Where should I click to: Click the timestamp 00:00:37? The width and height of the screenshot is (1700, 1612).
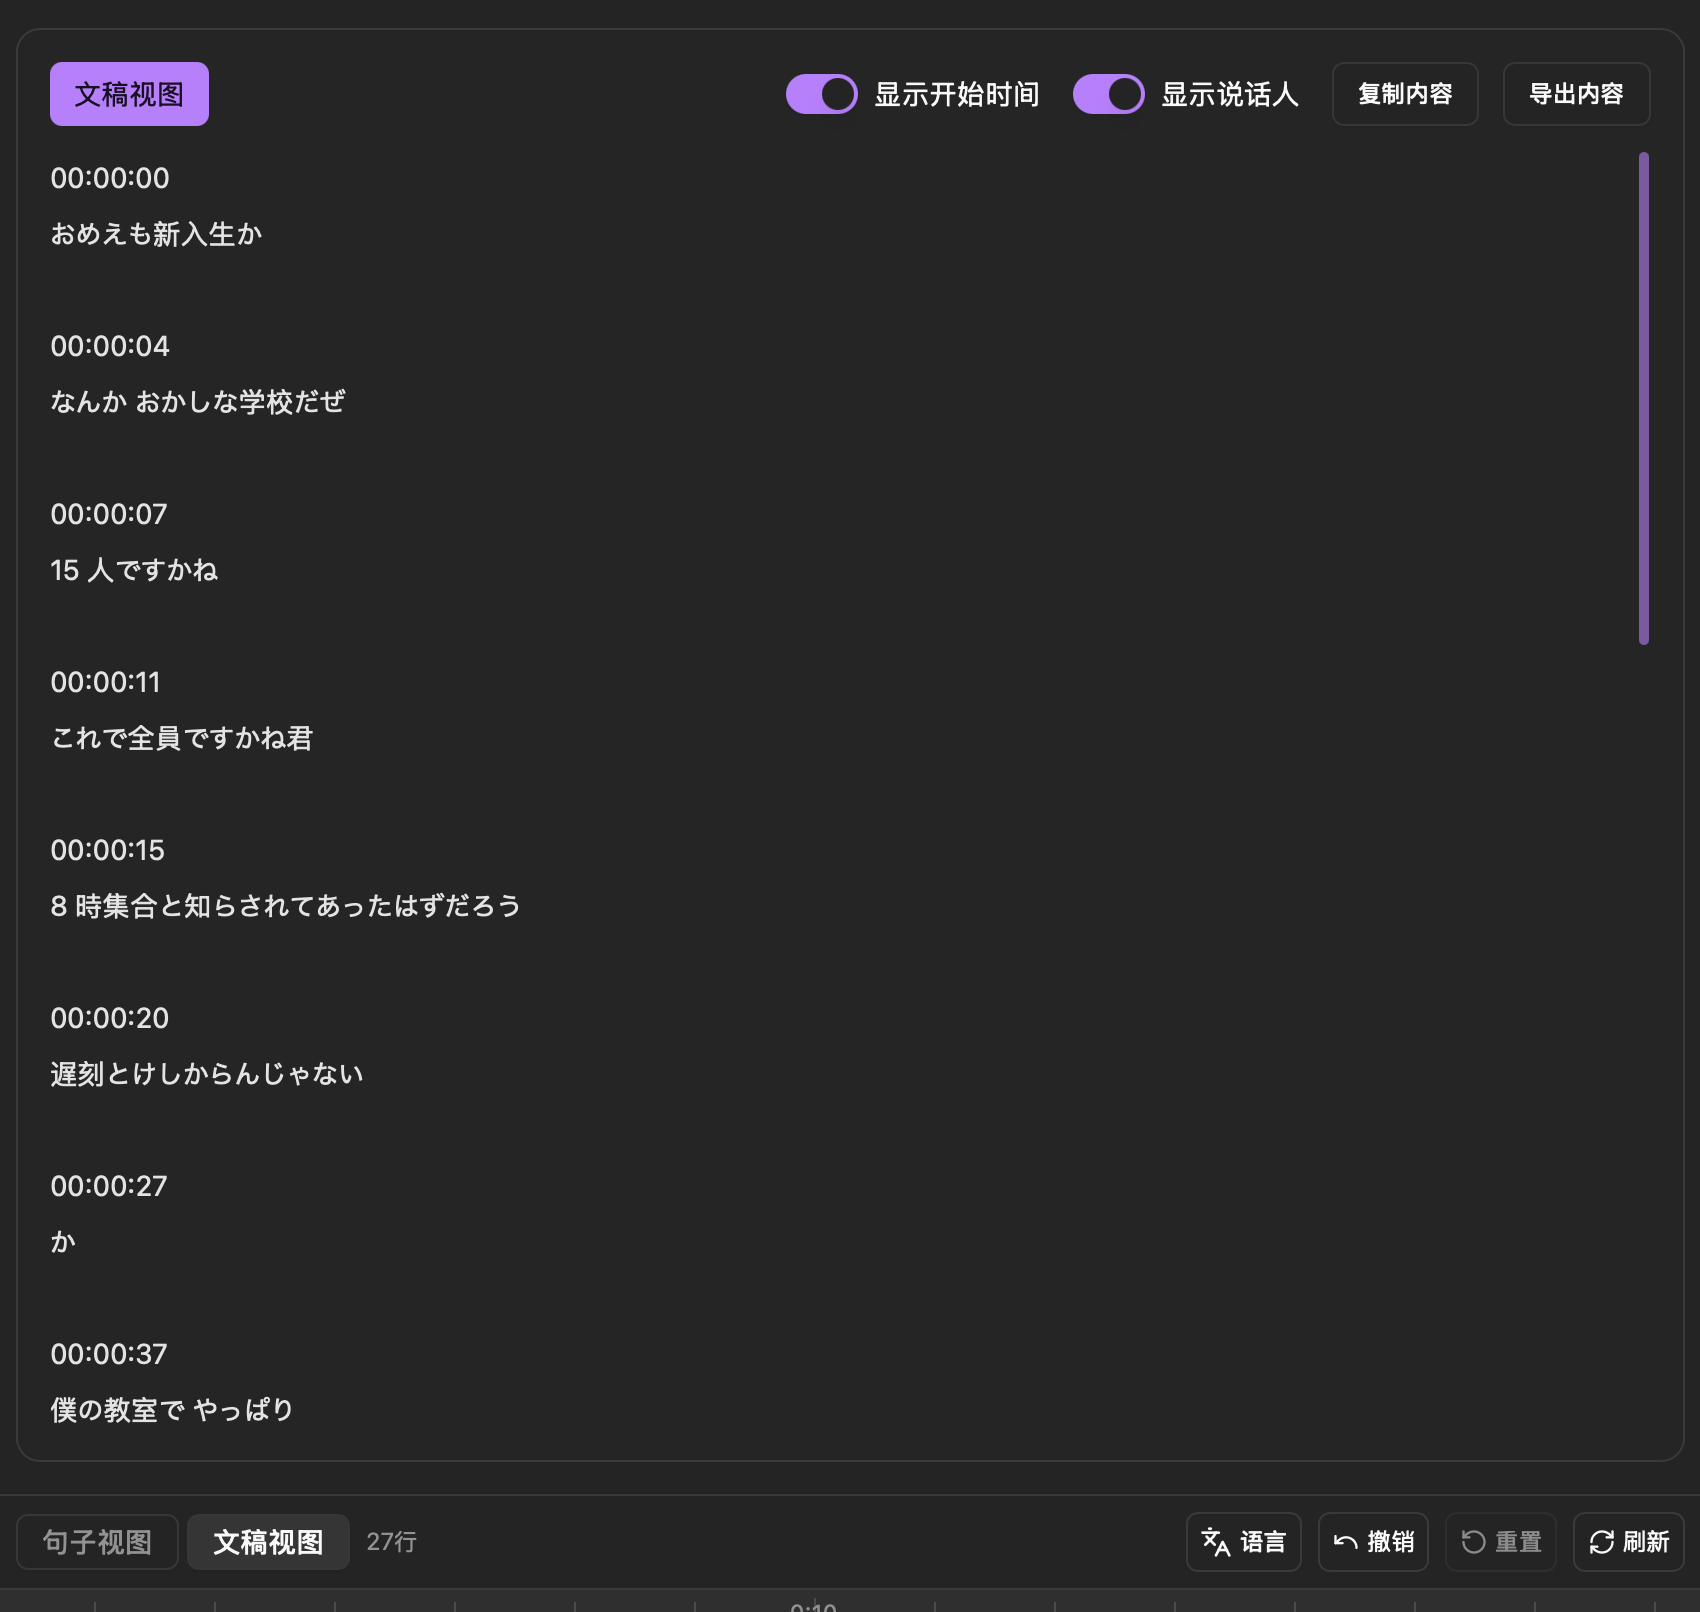coord(109,1354)
